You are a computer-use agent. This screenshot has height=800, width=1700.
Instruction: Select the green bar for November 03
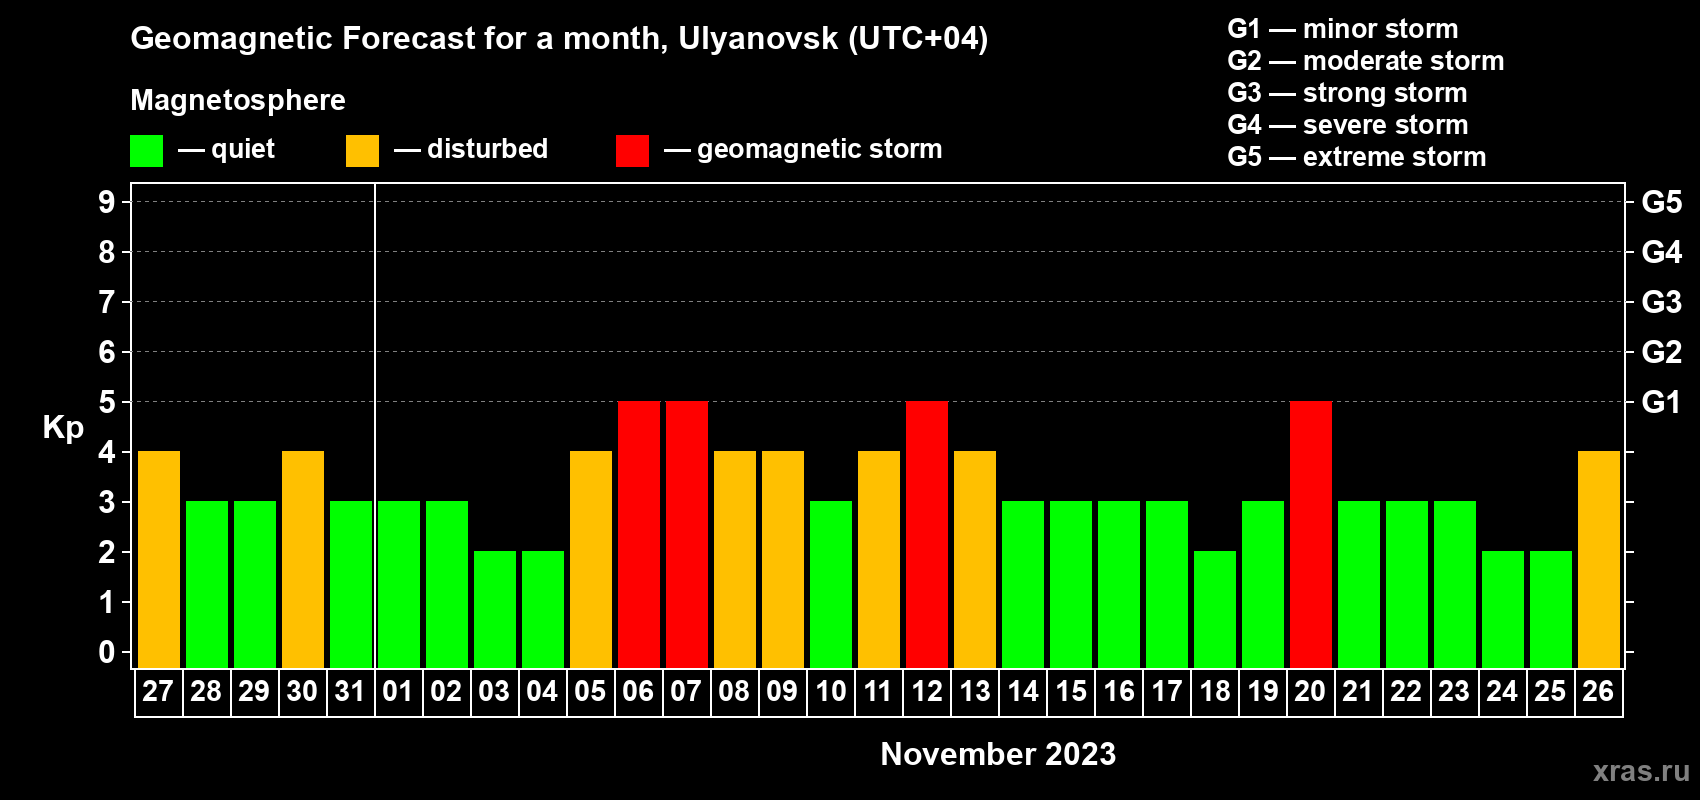click(x=495, y=610)
